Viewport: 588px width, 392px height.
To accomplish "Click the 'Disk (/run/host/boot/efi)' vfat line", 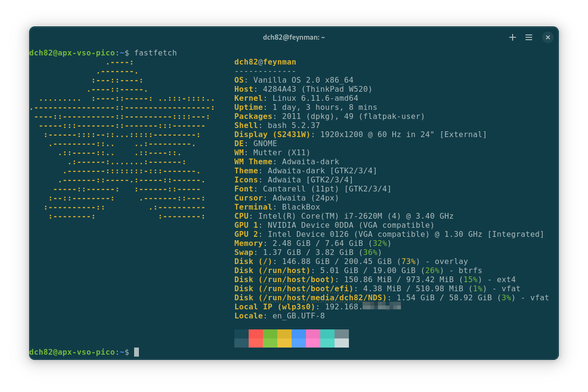I will pos(377,288).
